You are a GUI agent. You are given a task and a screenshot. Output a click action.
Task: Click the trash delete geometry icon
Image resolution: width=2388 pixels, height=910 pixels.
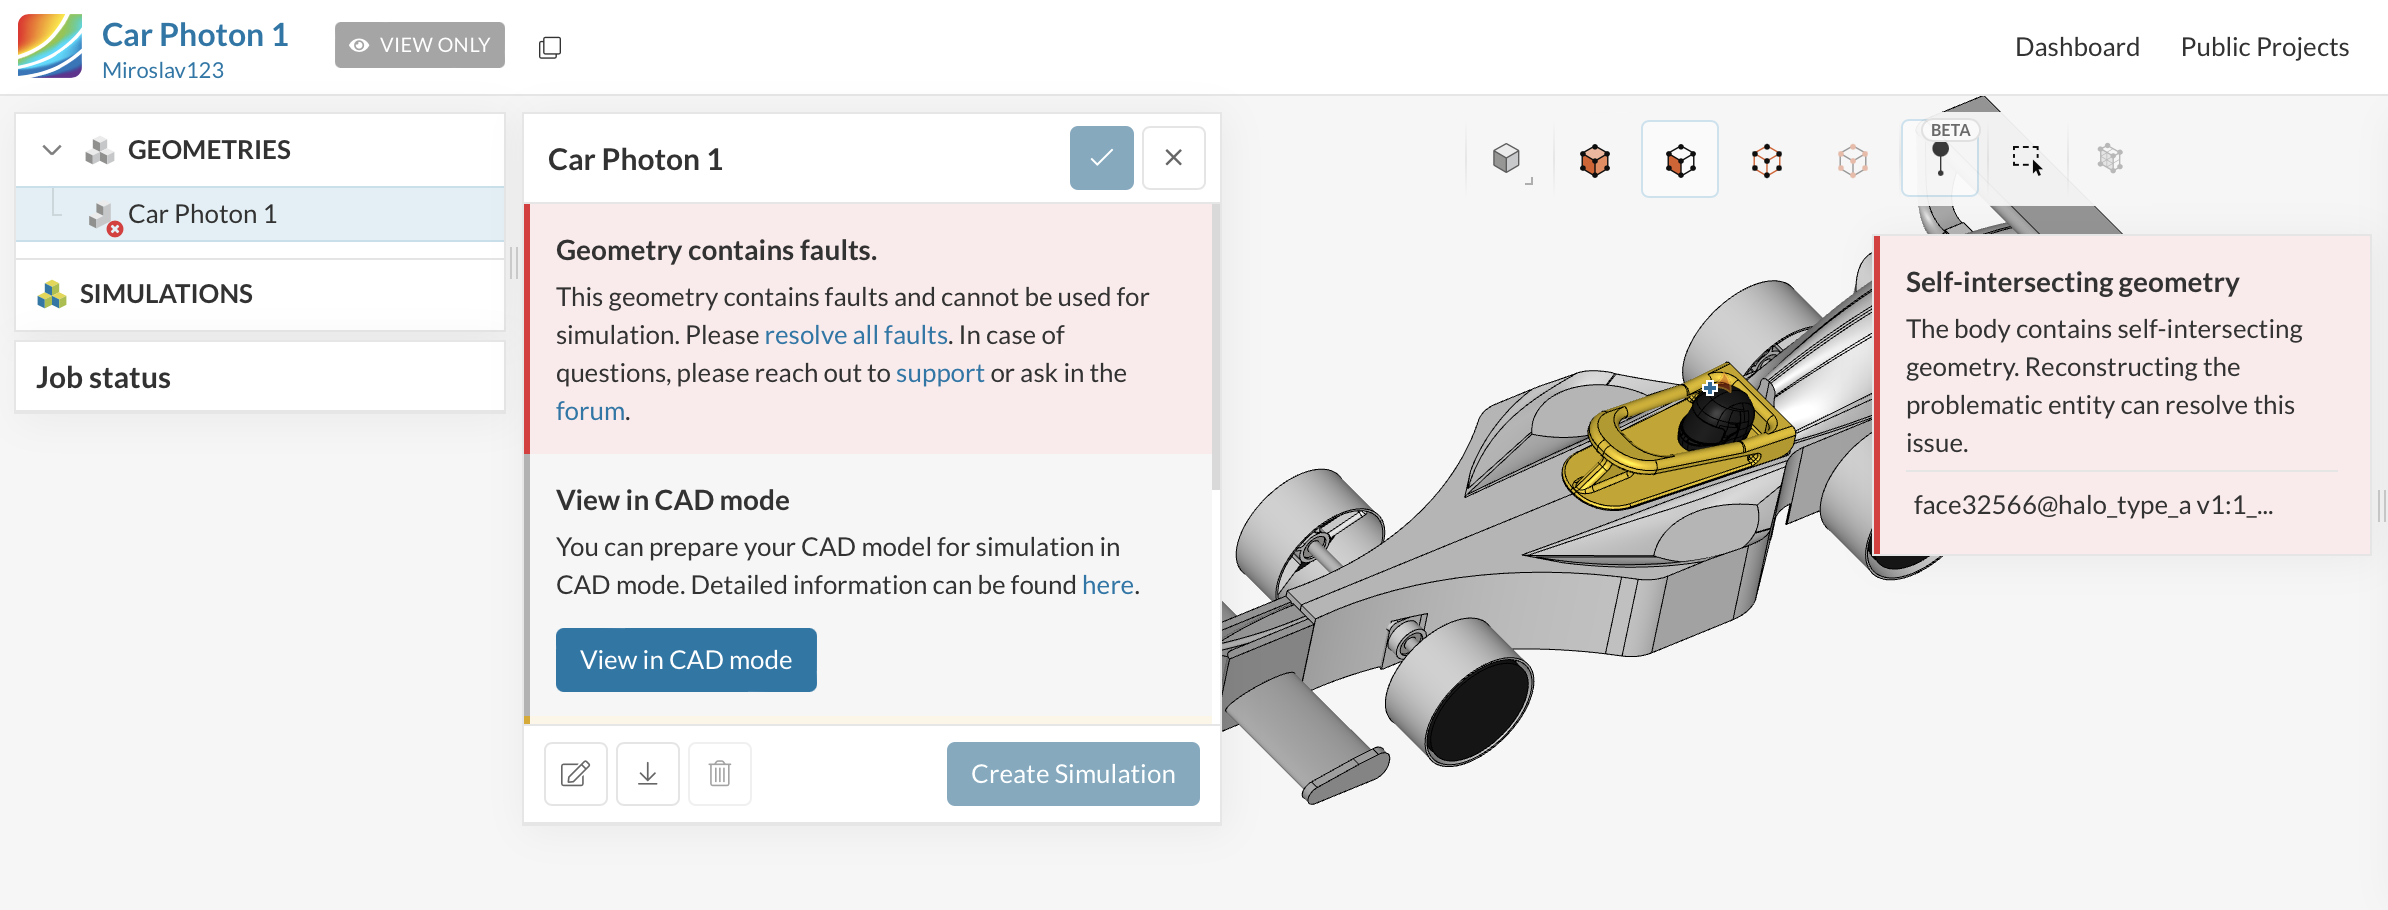[x=720, y=773]
